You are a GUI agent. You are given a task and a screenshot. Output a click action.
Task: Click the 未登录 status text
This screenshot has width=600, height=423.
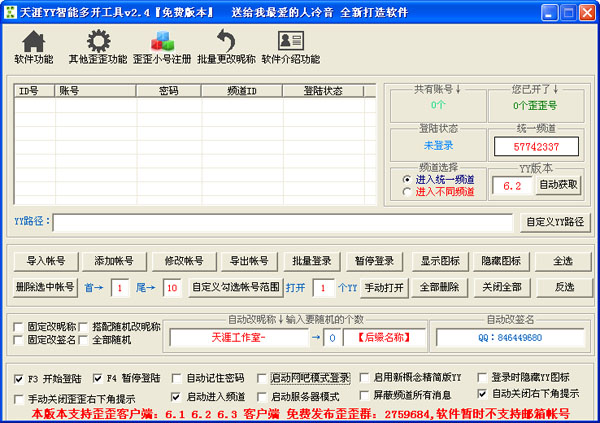click(x=439, y=145)
